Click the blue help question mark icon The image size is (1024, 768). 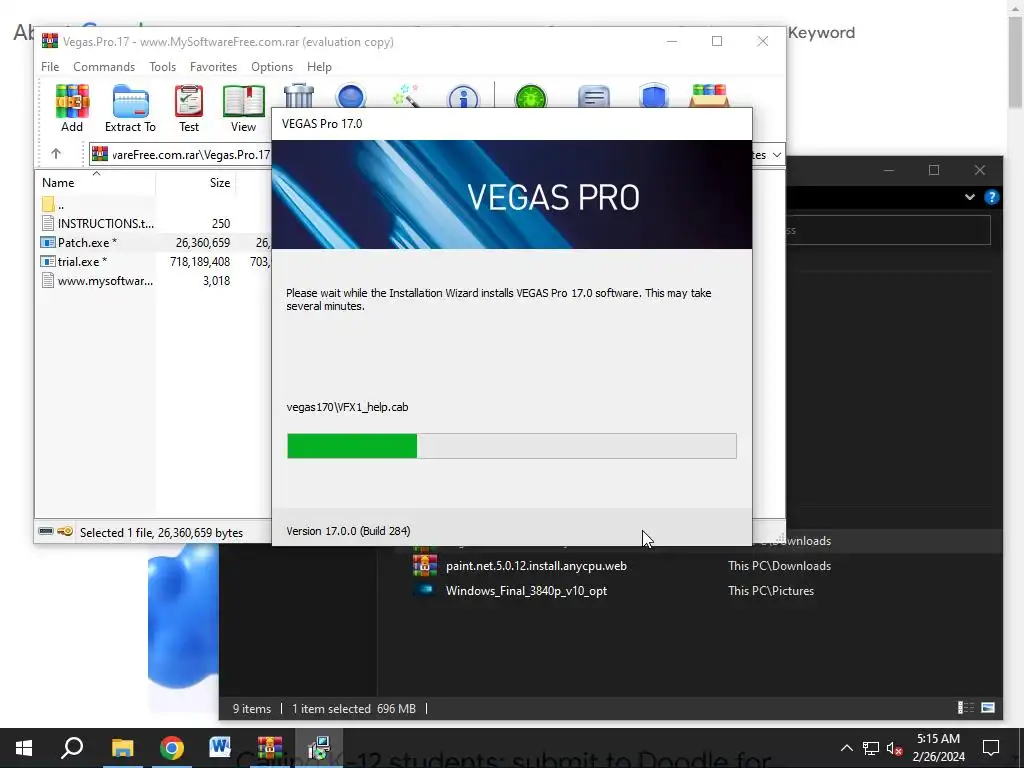pyautogui.click(x=991, y=197)
